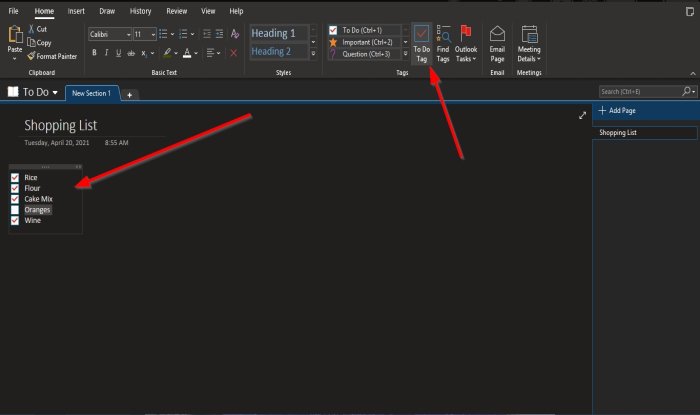Open Outlook Tasks flag menu
The image size is (700, 415).
click(x=466, y=44)
